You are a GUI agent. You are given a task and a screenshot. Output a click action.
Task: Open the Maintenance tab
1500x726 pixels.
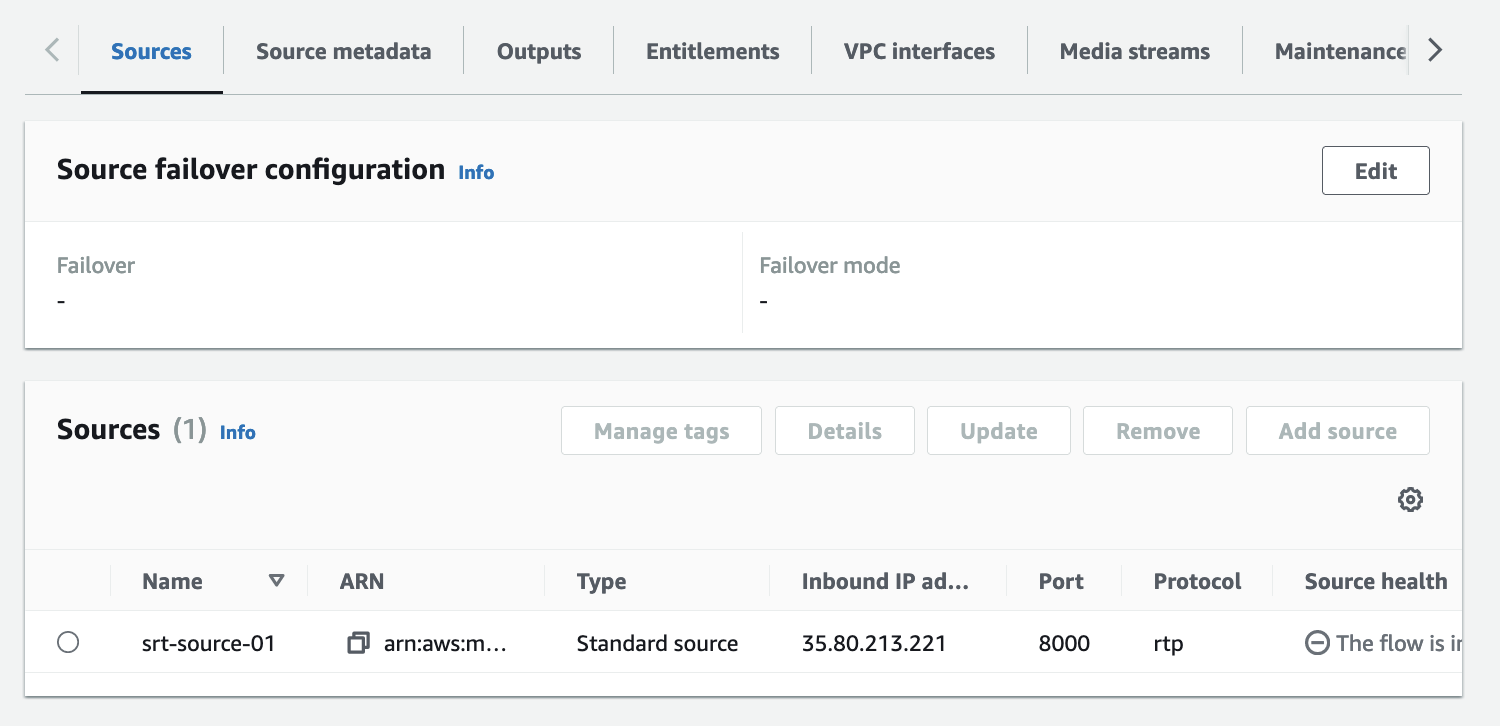tap(1339, 52)
